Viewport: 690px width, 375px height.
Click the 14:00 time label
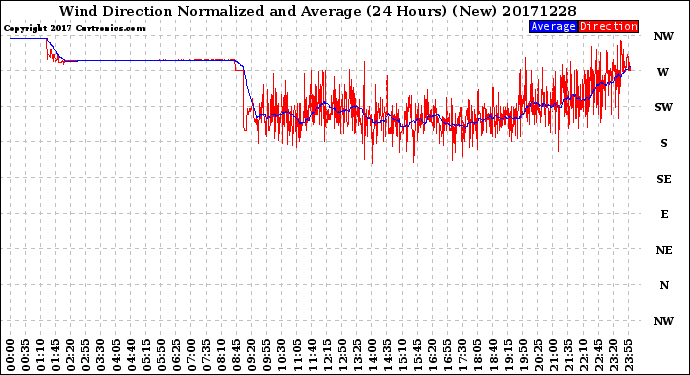pyautogui.click(x=372, y=355)
